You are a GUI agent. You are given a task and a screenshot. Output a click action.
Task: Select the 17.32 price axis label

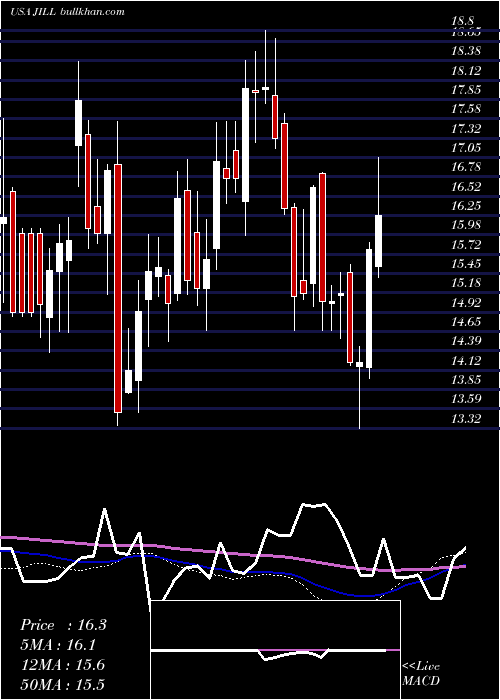coord(466,129)
